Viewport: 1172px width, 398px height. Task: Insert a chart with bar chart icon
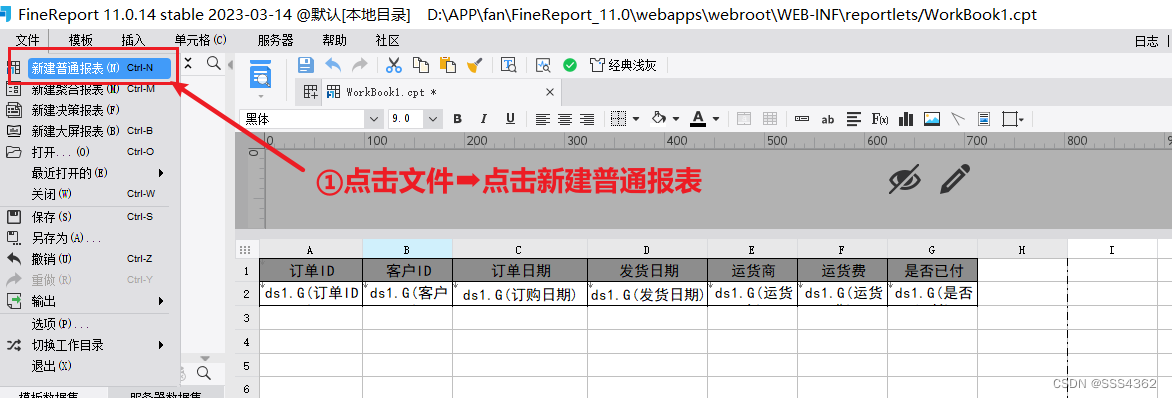pyautogui.click(x=907, y=118)
